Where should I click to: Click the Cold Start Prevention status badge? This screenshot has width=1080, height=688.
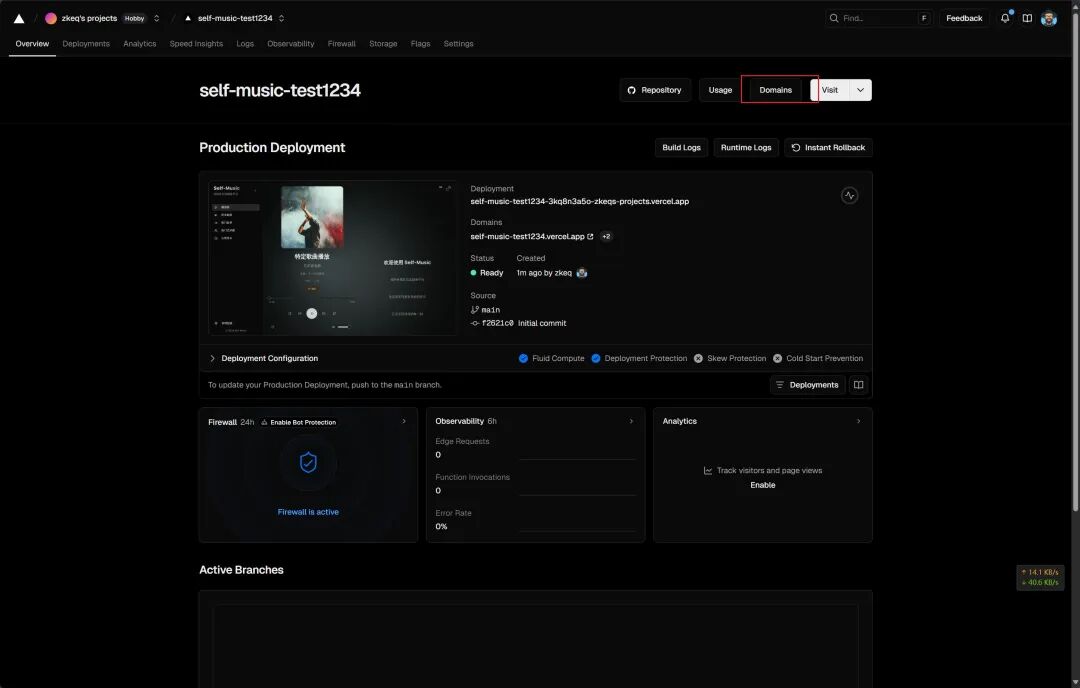tap(818, 358)
